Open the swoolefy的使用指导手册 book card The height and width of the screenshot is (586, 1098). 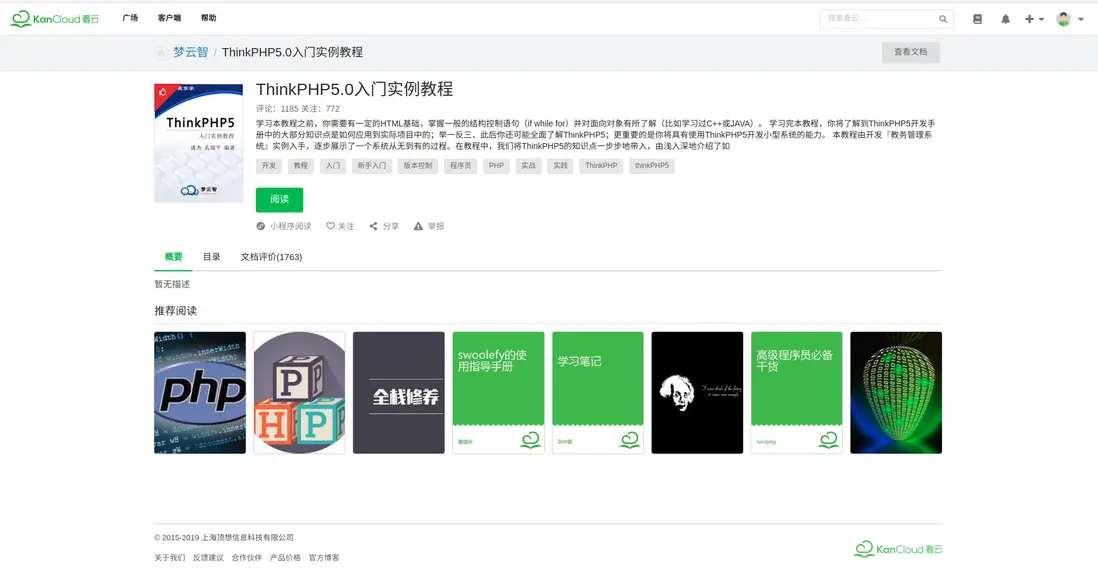[x=498, y=393]
